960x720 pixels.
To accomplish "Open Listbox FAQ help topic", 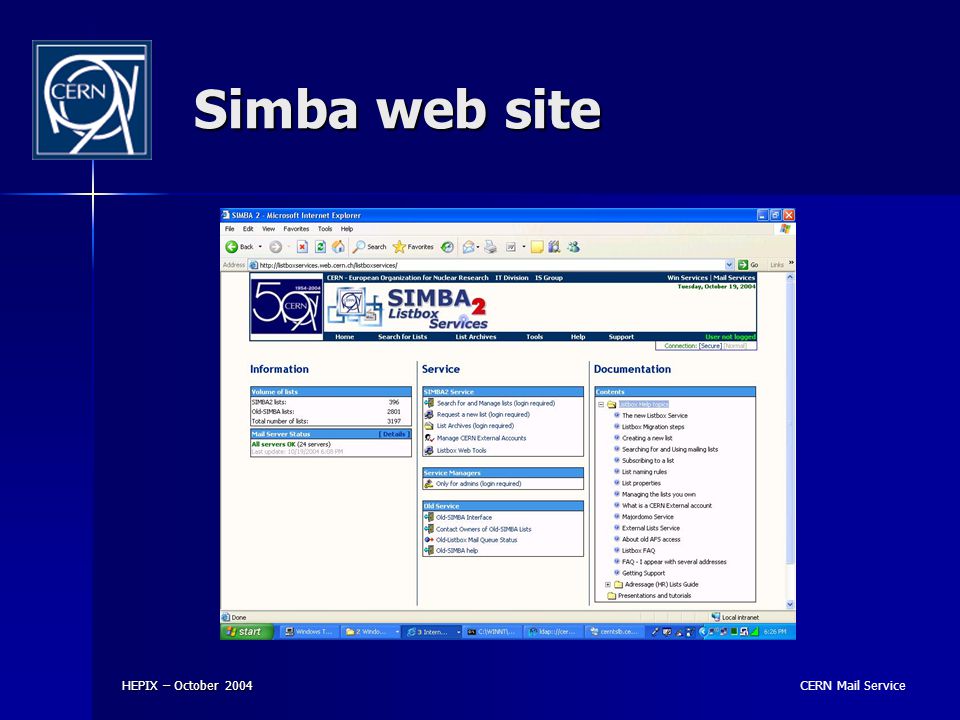I will [638, 550].
